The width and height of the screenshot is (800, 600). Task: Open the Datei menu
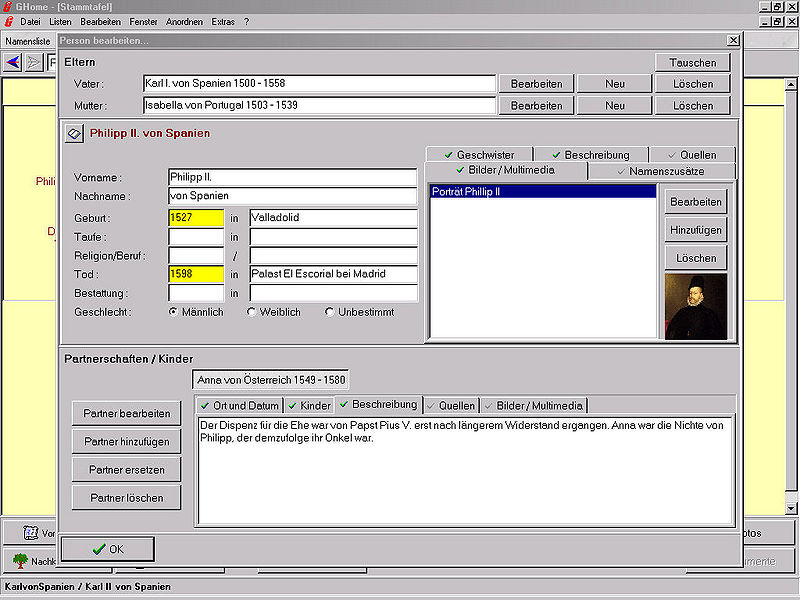coord(31,21)
